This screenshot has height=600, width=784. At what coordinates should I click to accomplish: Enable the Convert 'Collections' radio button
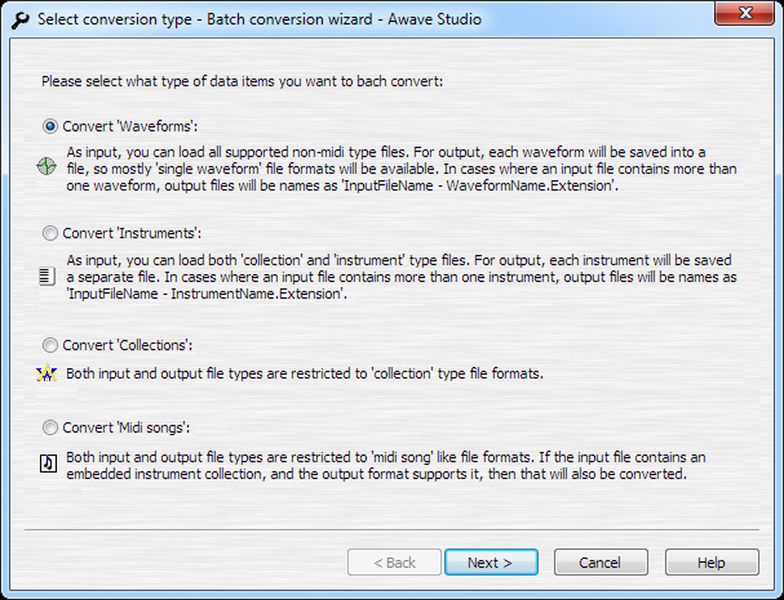50,345
